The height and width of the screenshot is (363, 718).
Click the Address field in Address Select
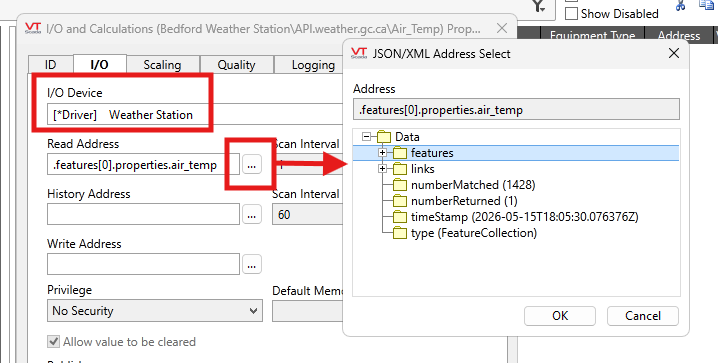pos(516,109)
